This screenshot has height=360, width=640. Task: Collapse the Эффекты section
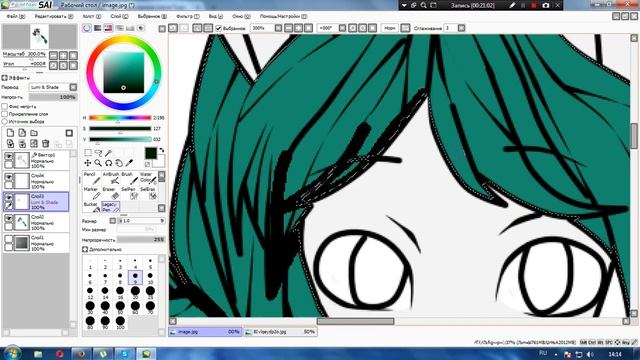tap(4, 78)
